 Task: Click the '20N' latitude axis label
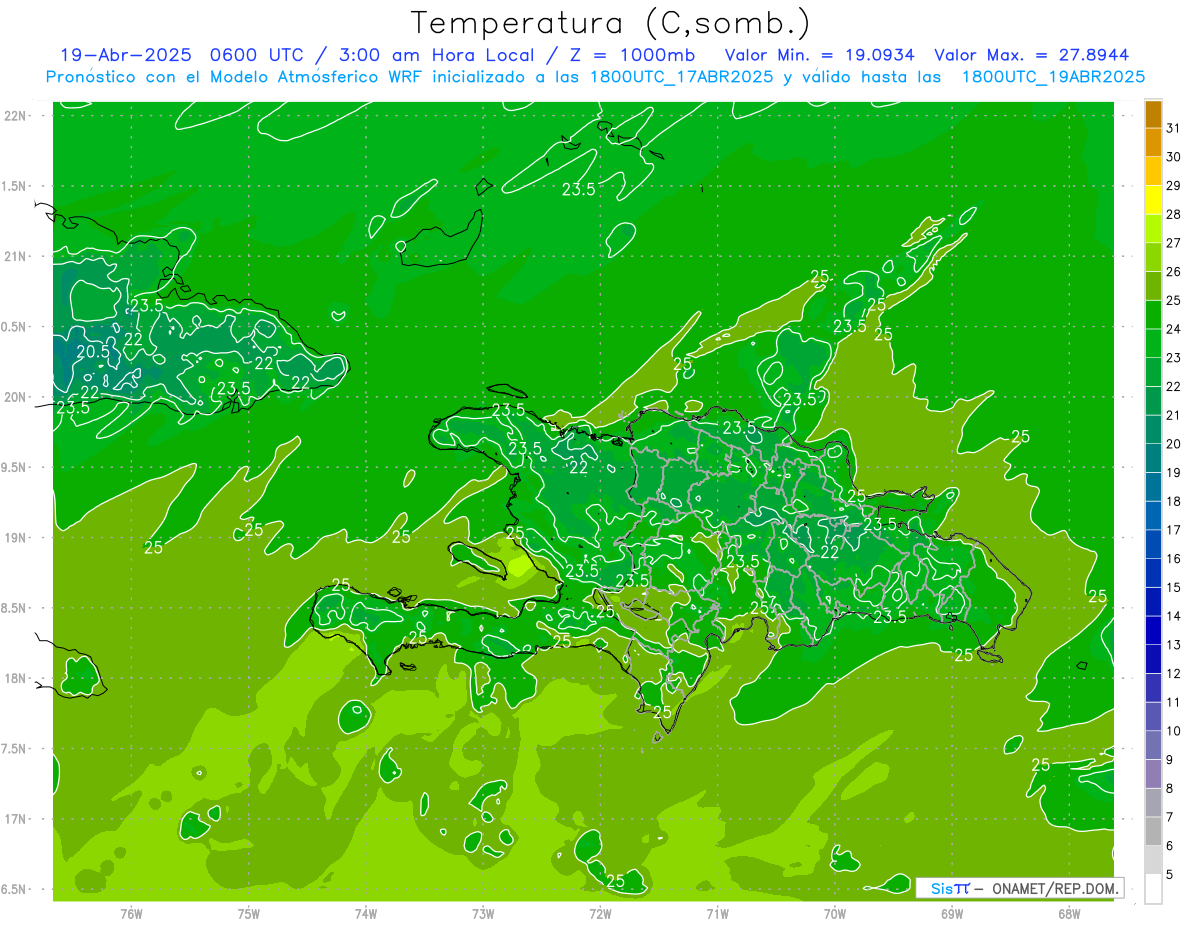[15, 397]
